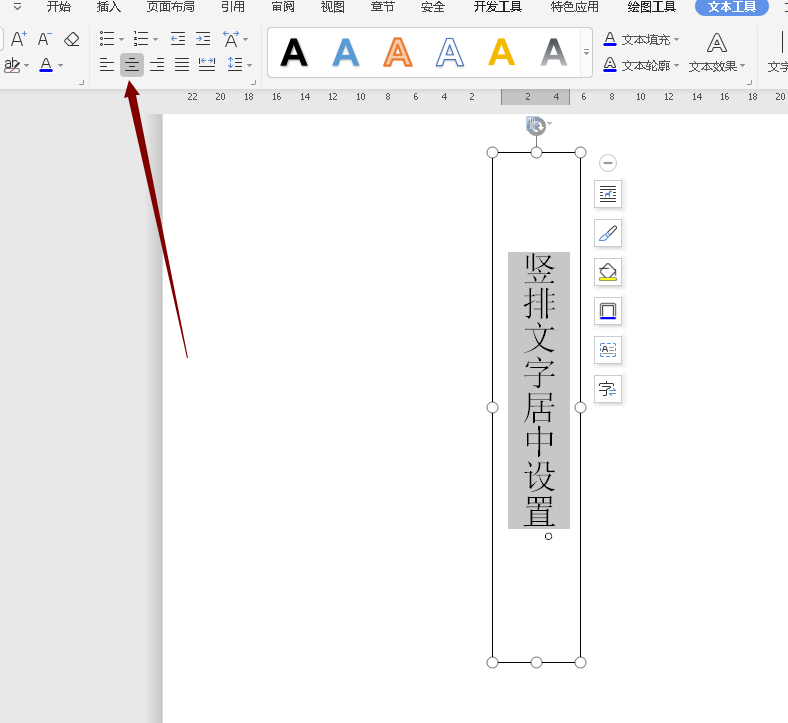
Task: Open the 页面布局 tab
Action: [171, 7]
